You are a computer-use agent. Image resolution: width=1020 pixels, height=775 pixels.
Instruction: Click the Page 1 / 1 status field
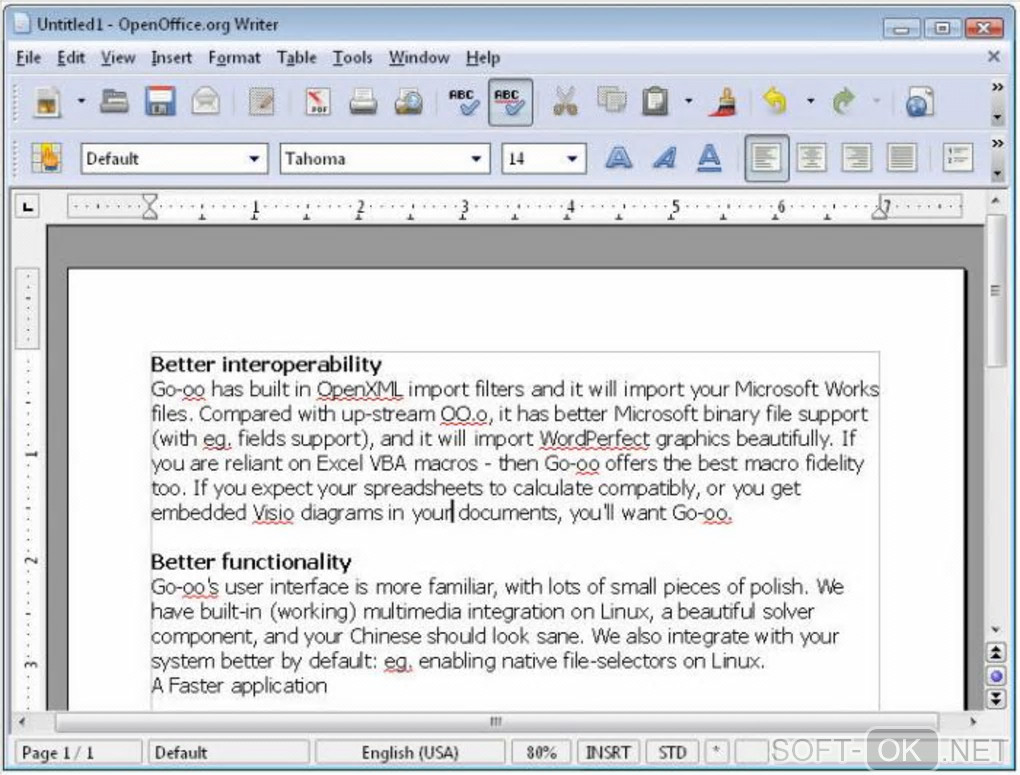pos(78,753)
